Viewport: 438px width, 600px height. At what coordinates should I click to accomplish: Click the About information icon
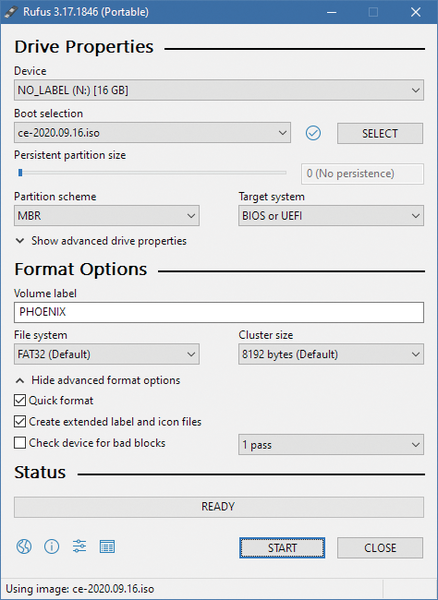52,546
